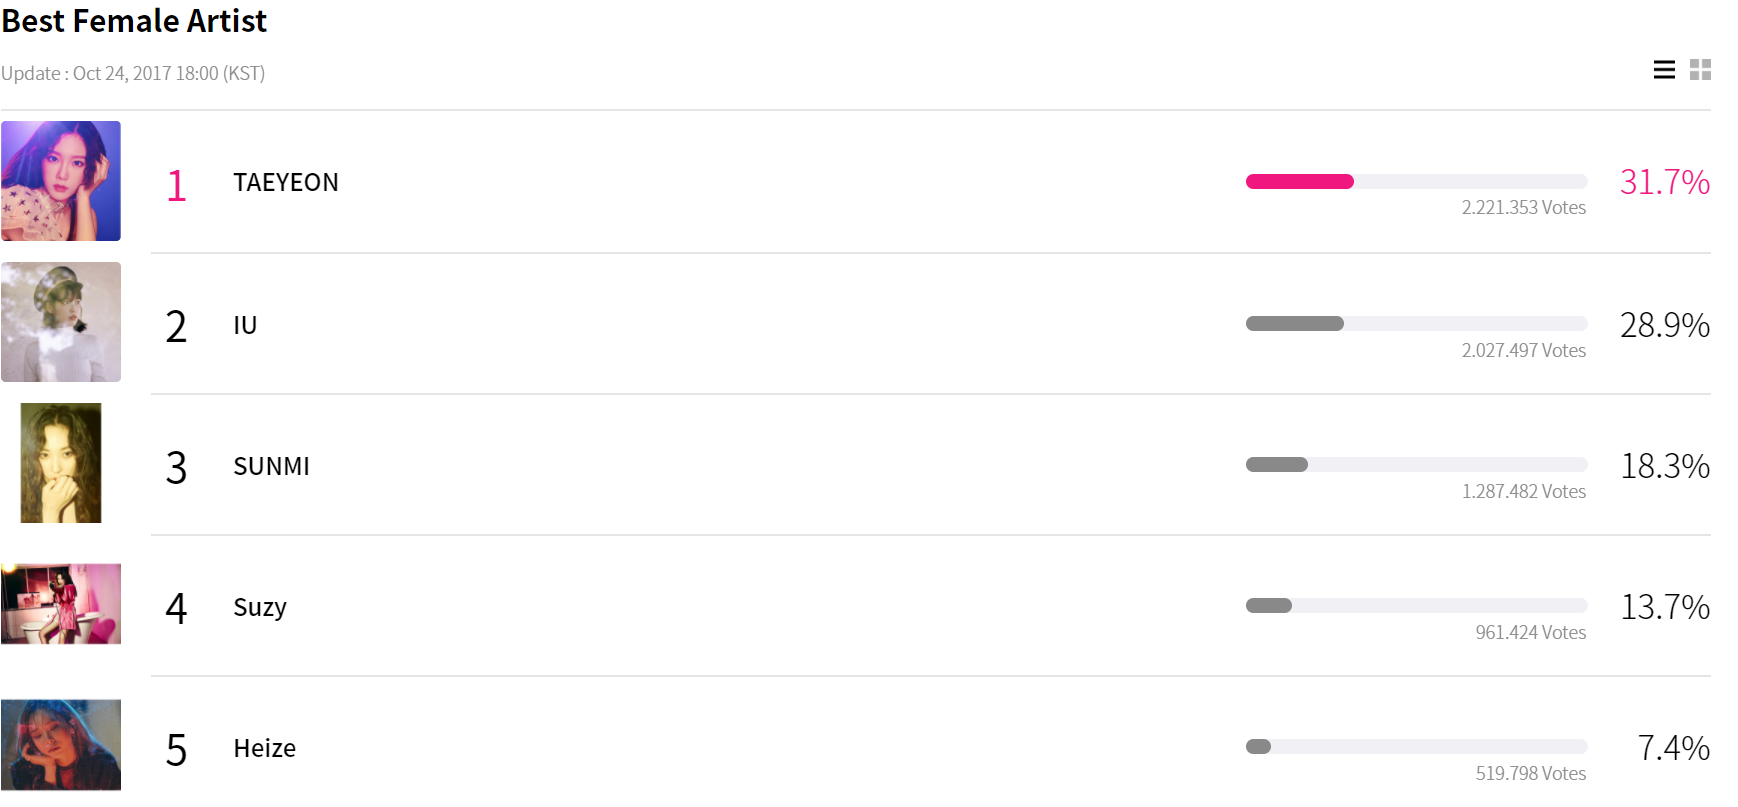1738x807 pixels.
Task: Click the rank number 4
Action: (176, 608)
